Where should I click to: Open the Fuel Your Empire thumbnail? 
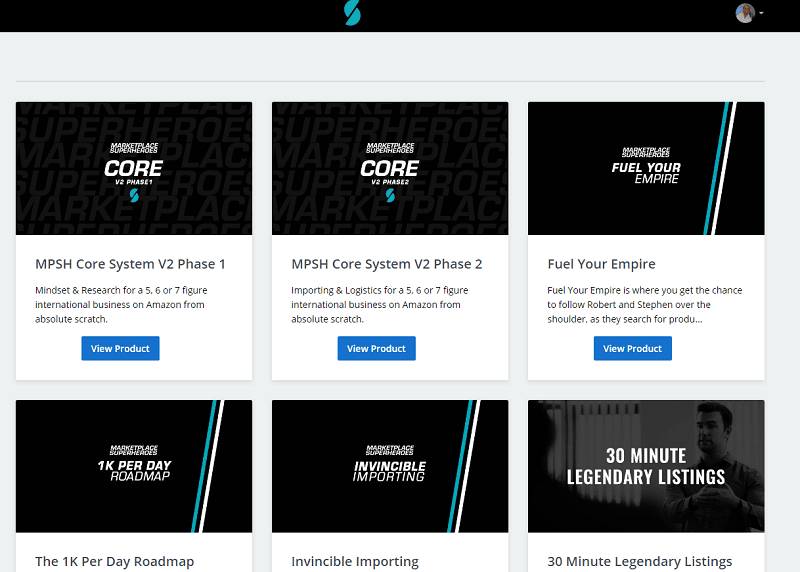point(646,168)
